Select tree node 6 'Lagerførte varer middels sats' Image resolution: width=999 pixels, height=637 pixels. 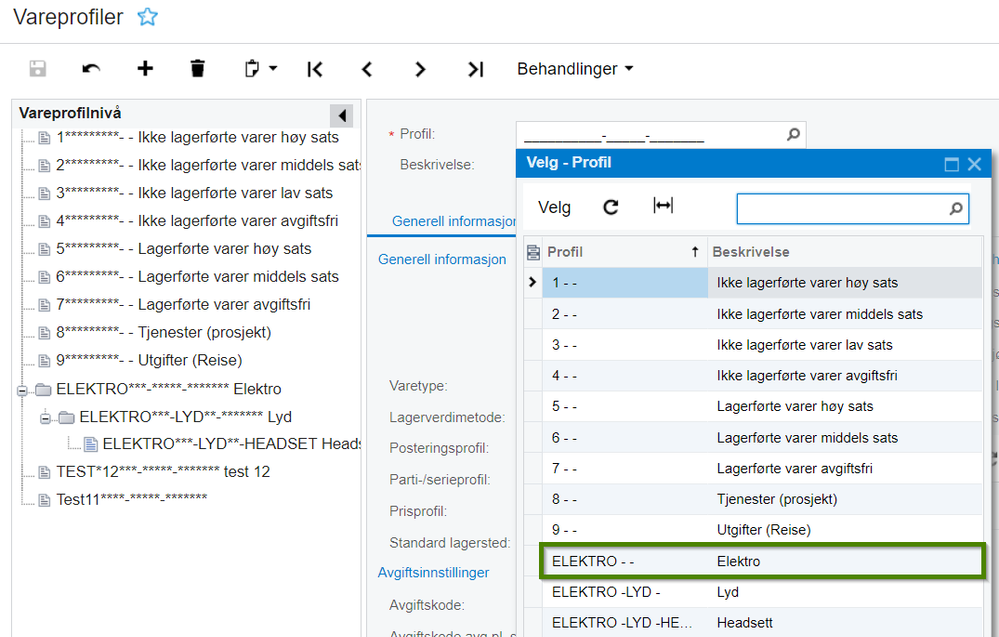tap(198, 277)
